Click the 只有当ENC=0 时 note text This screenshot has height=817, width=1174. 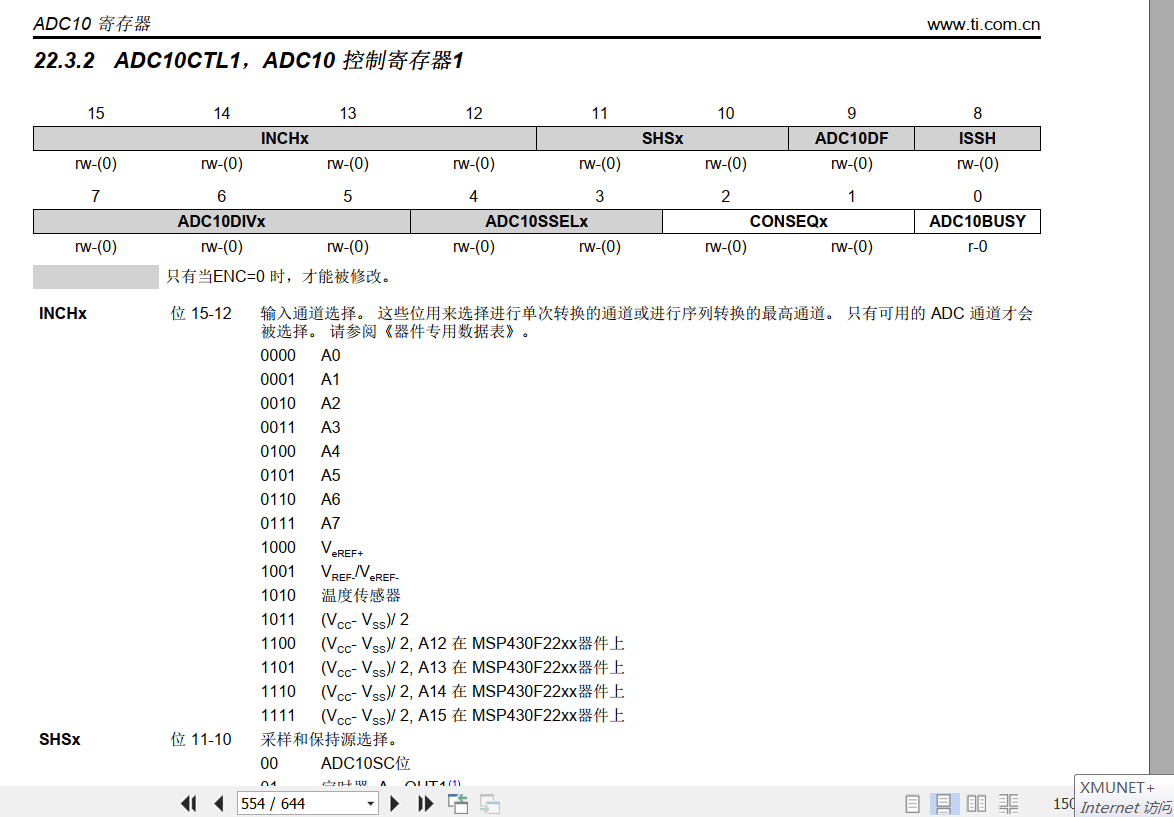pyautogui.click(x=279, y=276)
